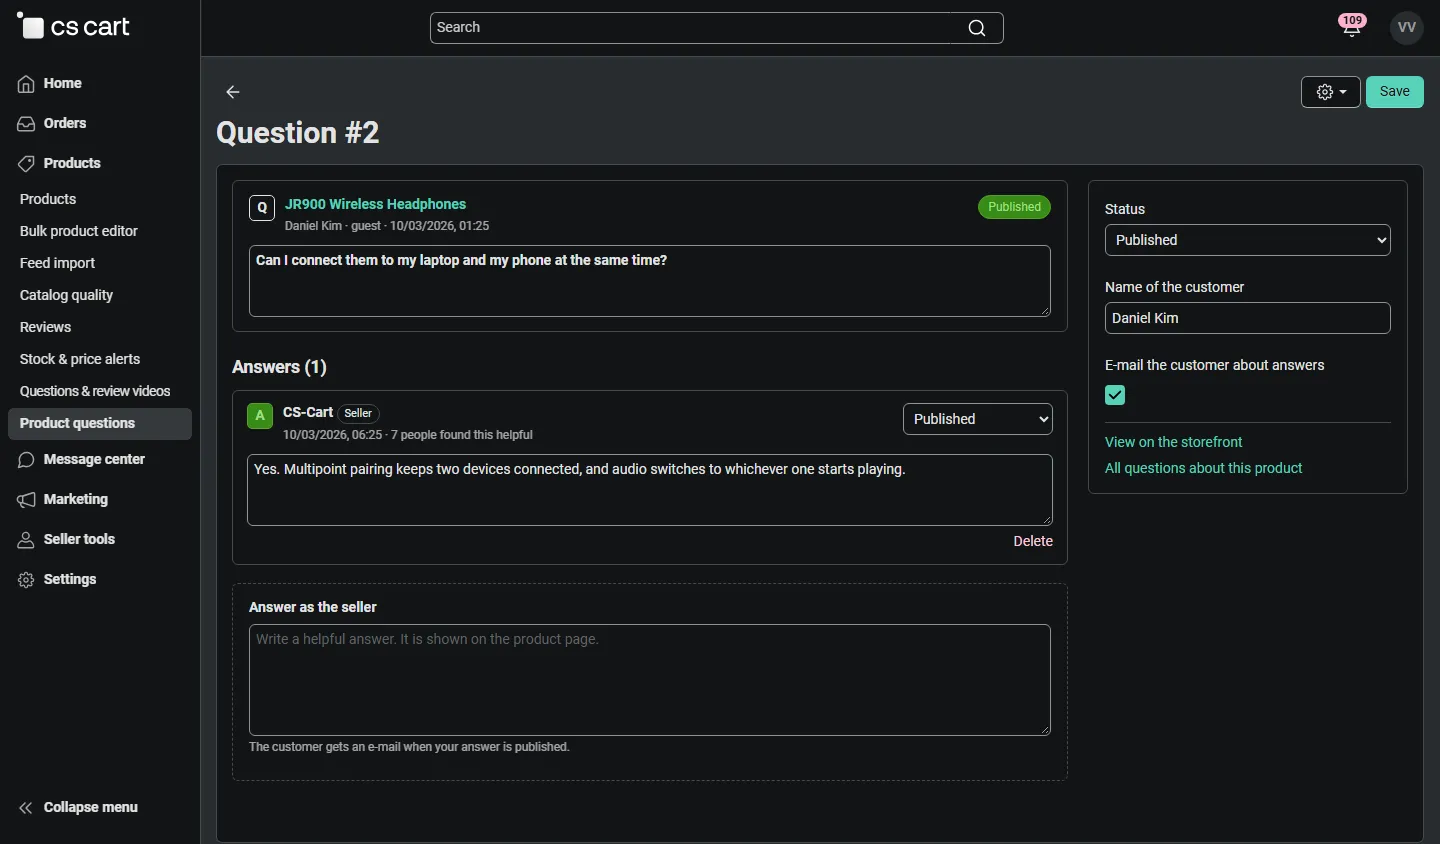Open View on the storefront link
Image resolution: width=1440 pixels, height=844 pixels.
[1174, 442]
